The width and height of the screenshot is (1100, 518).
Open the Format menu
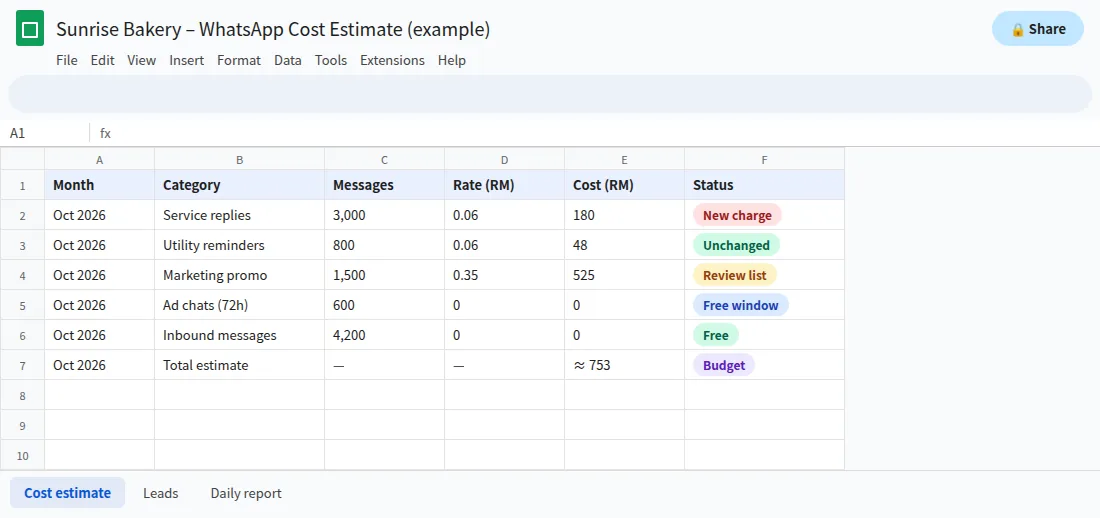pos(239,60)
